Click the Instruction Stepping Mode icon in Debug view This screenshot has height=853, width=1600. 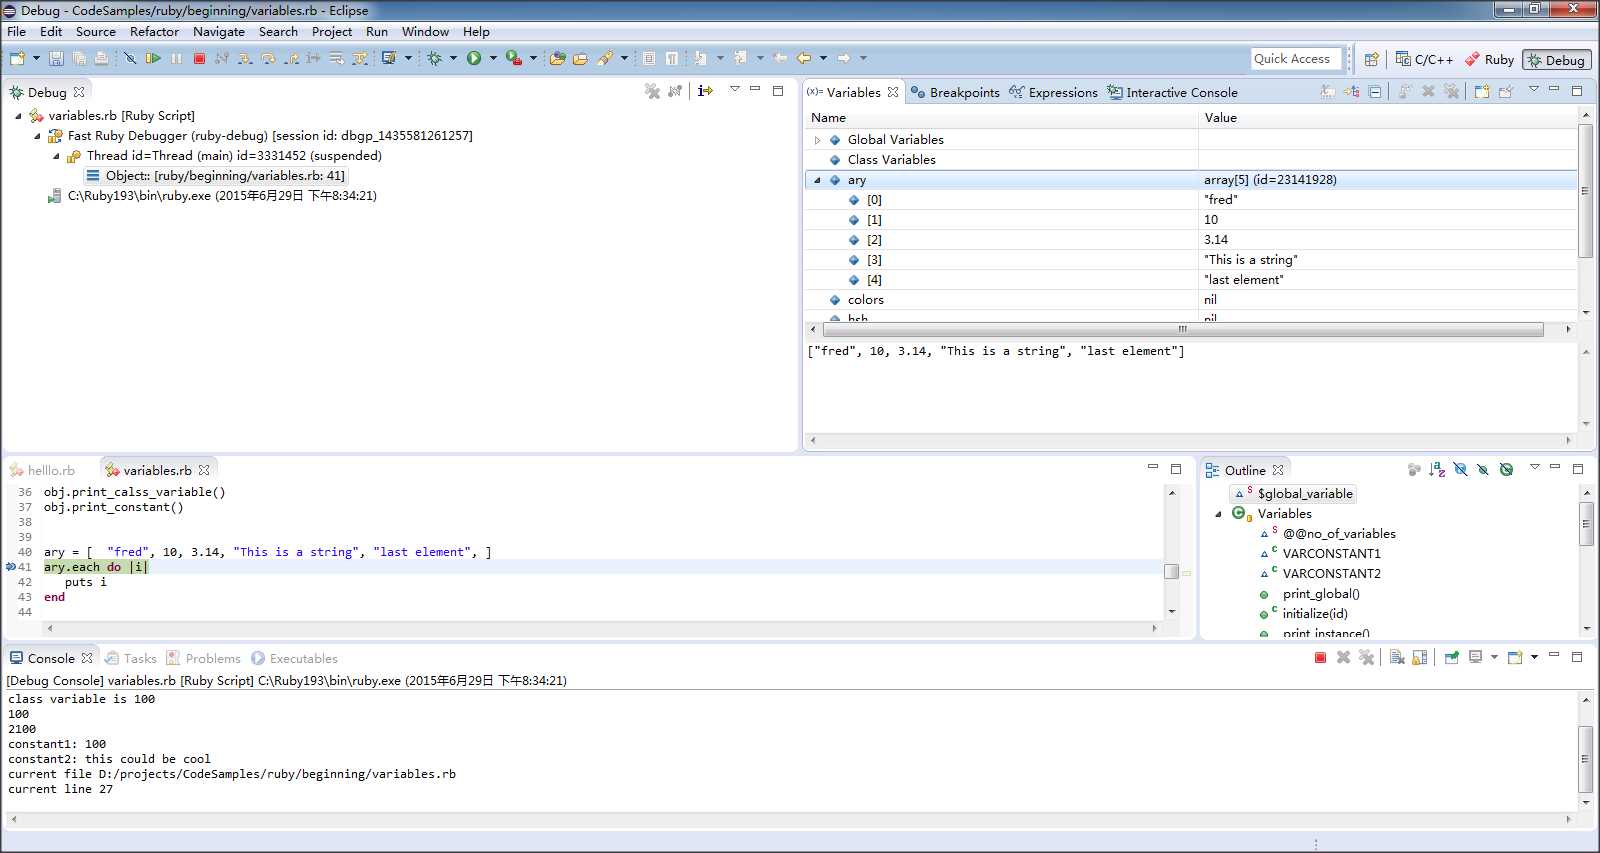click(x=706, y=91)
